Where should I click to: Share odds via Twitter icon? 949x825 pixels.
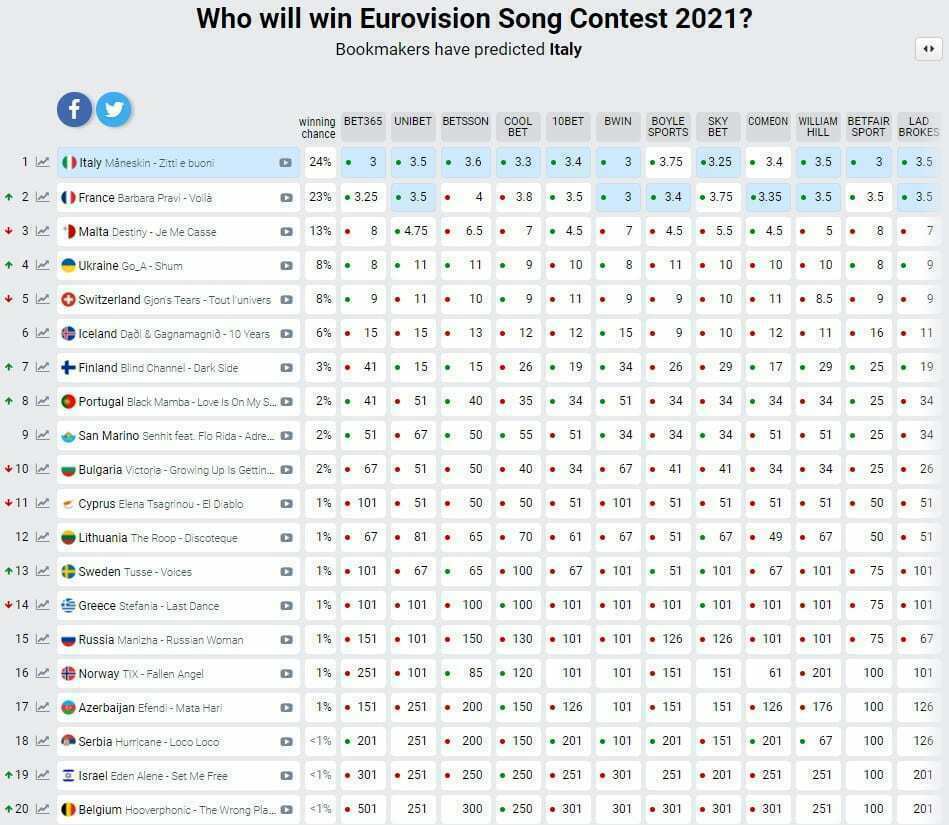tap(114, 110)
